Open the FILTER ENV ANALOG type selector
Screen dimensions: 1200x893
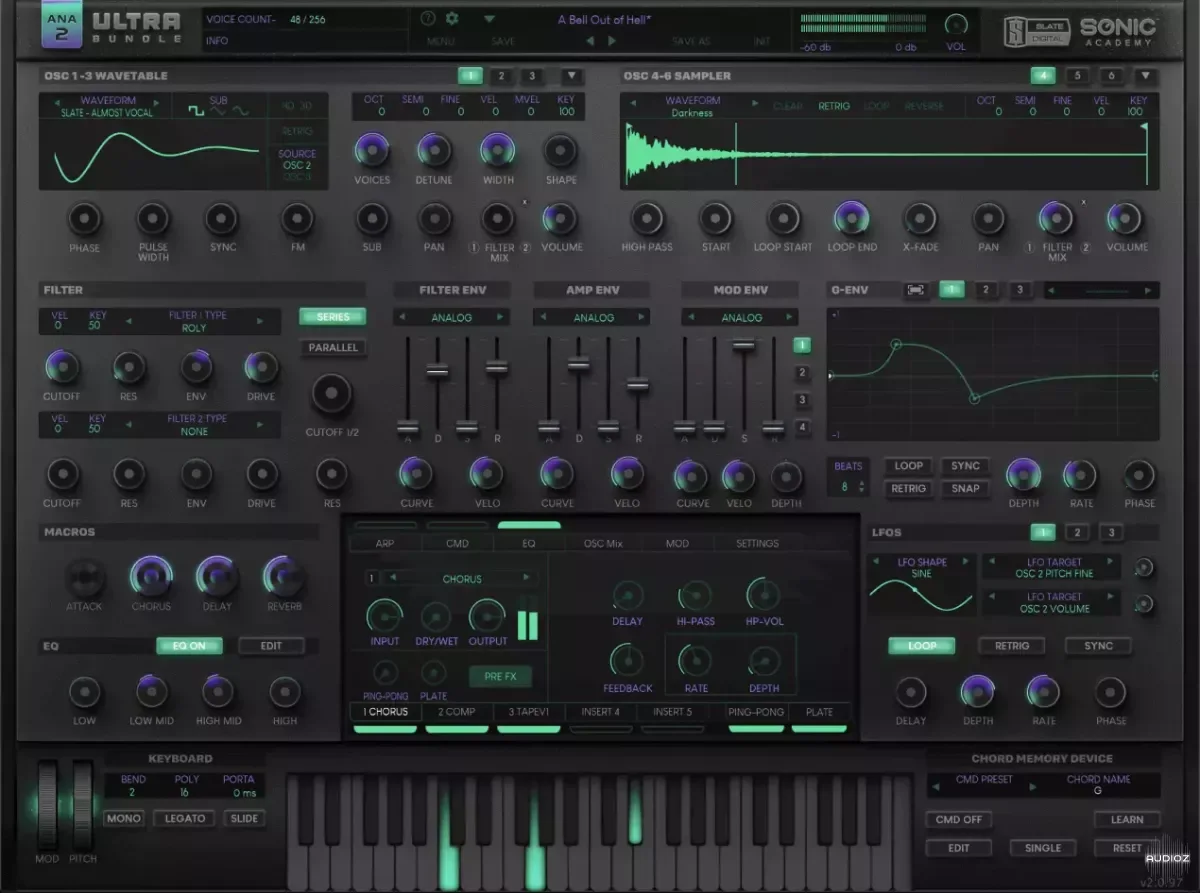pyautogui.click(x=451, y=318)
